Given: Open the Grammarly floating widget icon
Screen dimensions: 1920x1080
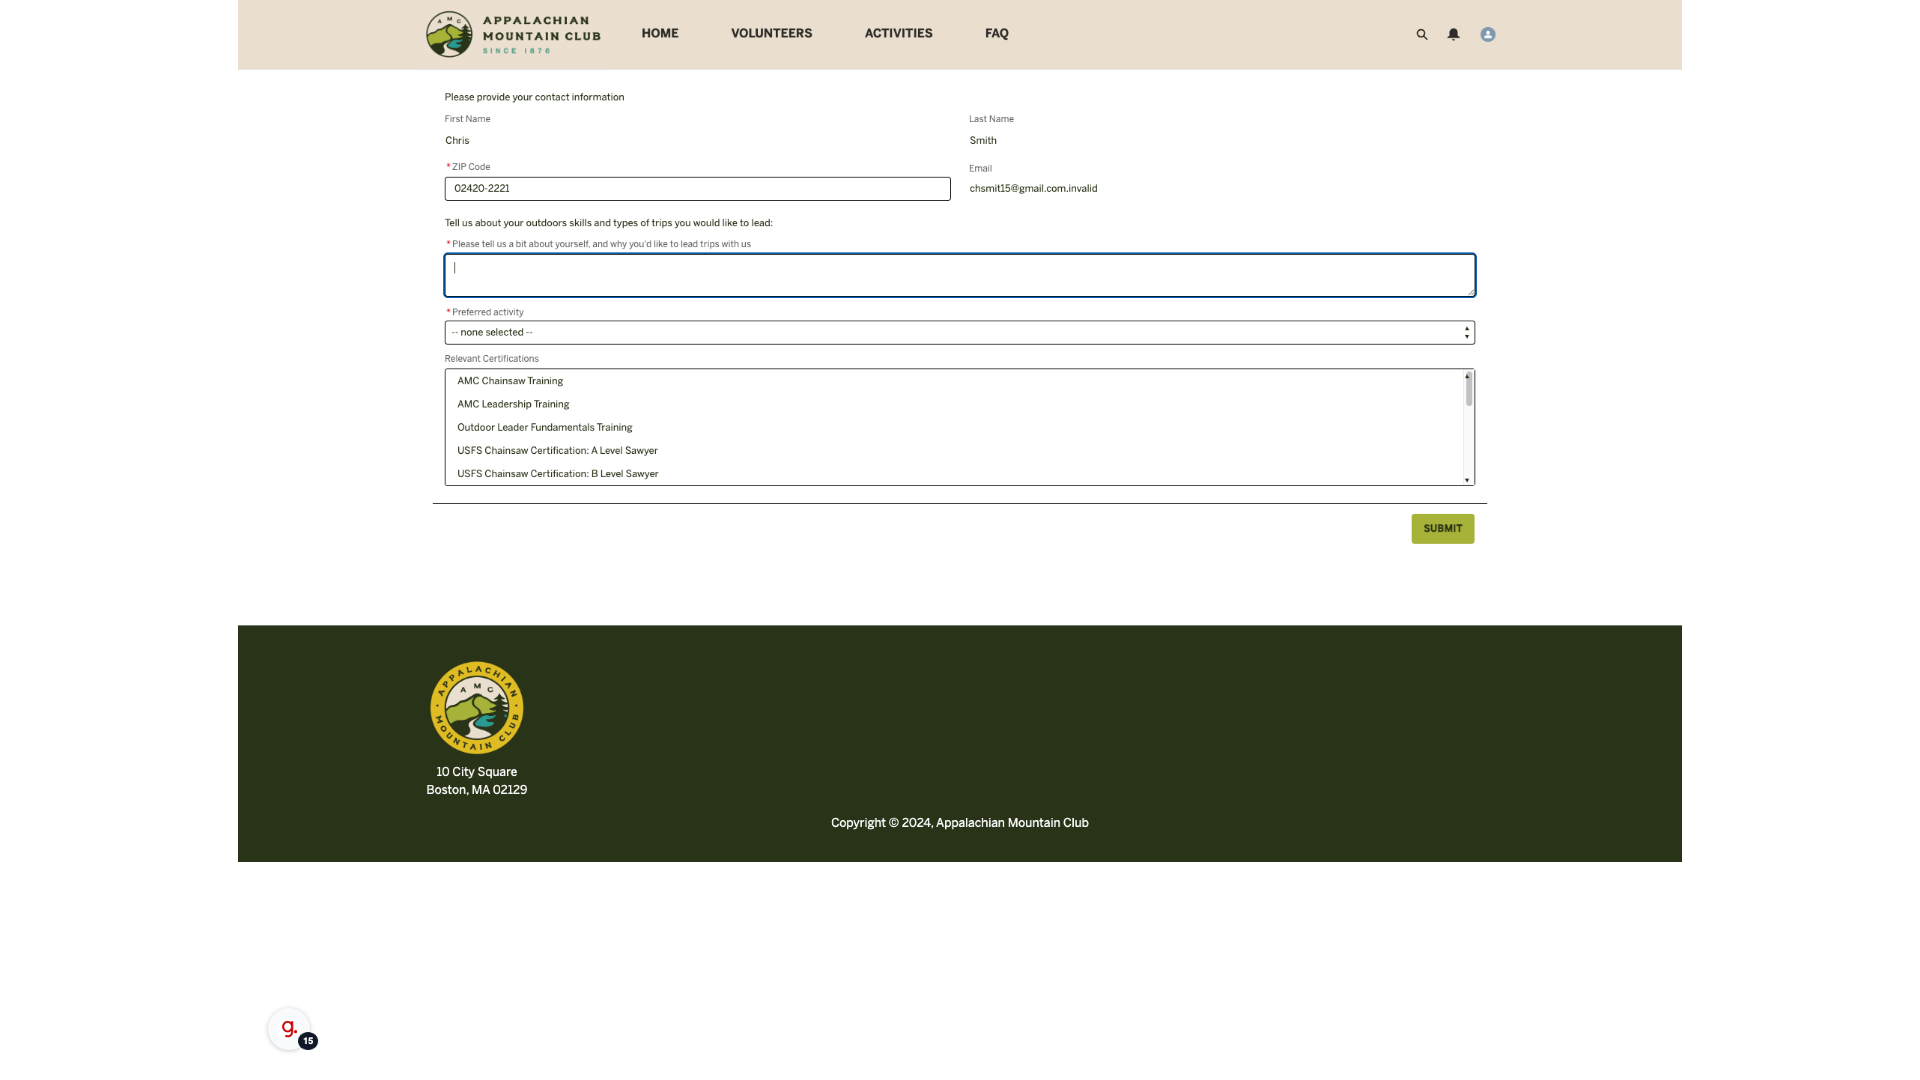Looking at the screenshot, I should point(288,1027).
